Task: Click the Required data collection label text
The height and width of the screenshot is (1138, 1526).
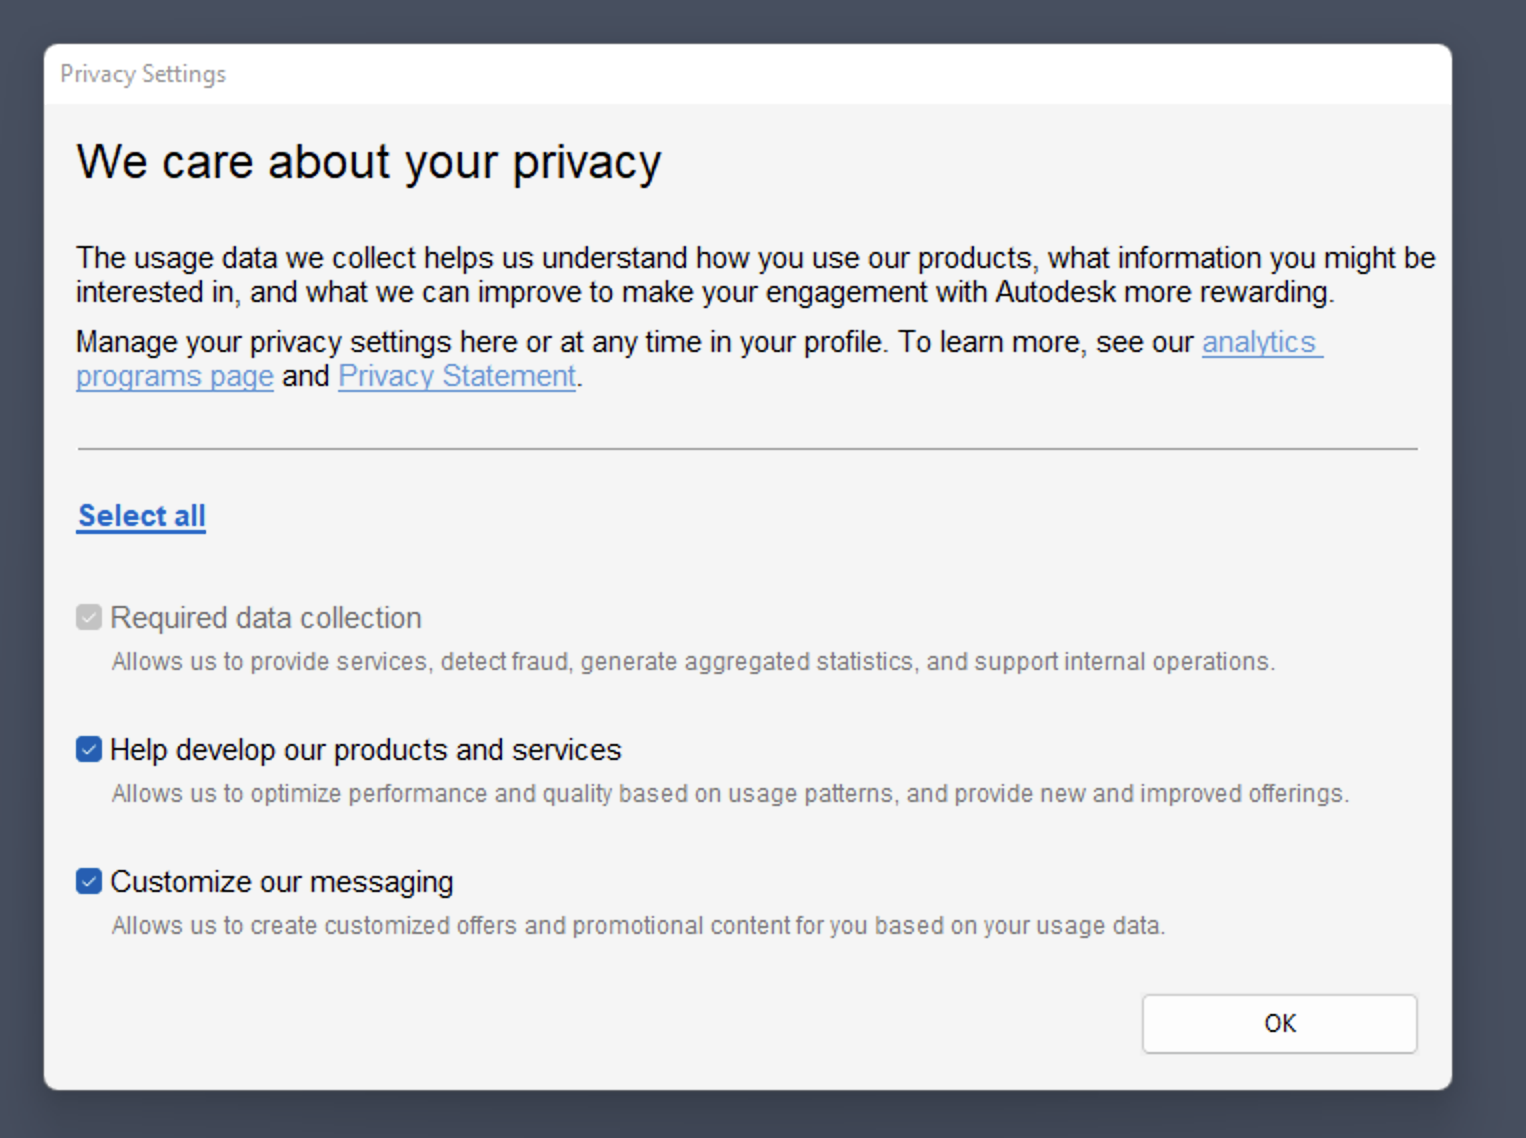Action: 265,618
